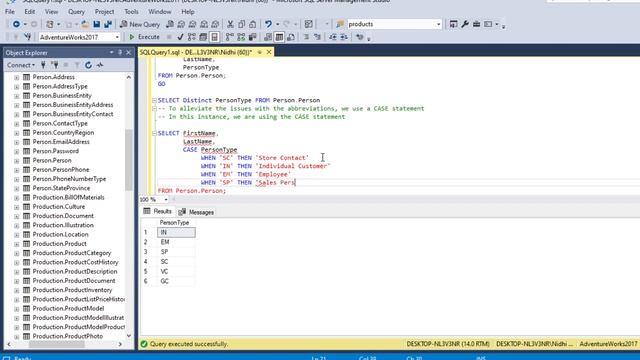
Task: Open the Connect dropdown in Object Explorer
Action: pos(20,65)
